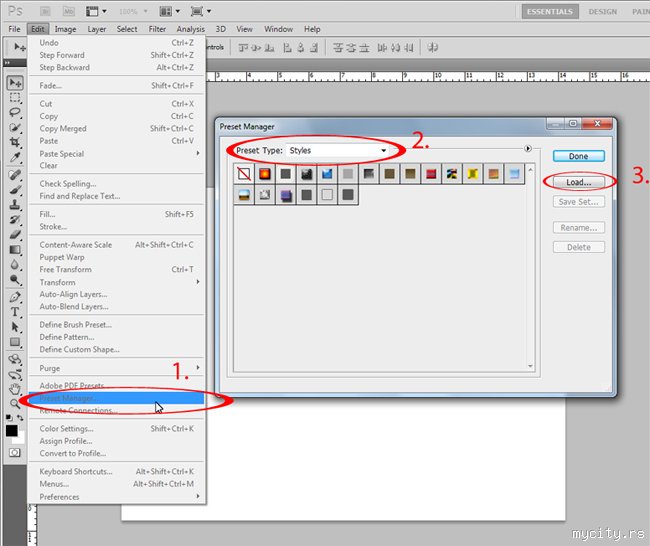Click Done in Preset Manager

point(579,156)
